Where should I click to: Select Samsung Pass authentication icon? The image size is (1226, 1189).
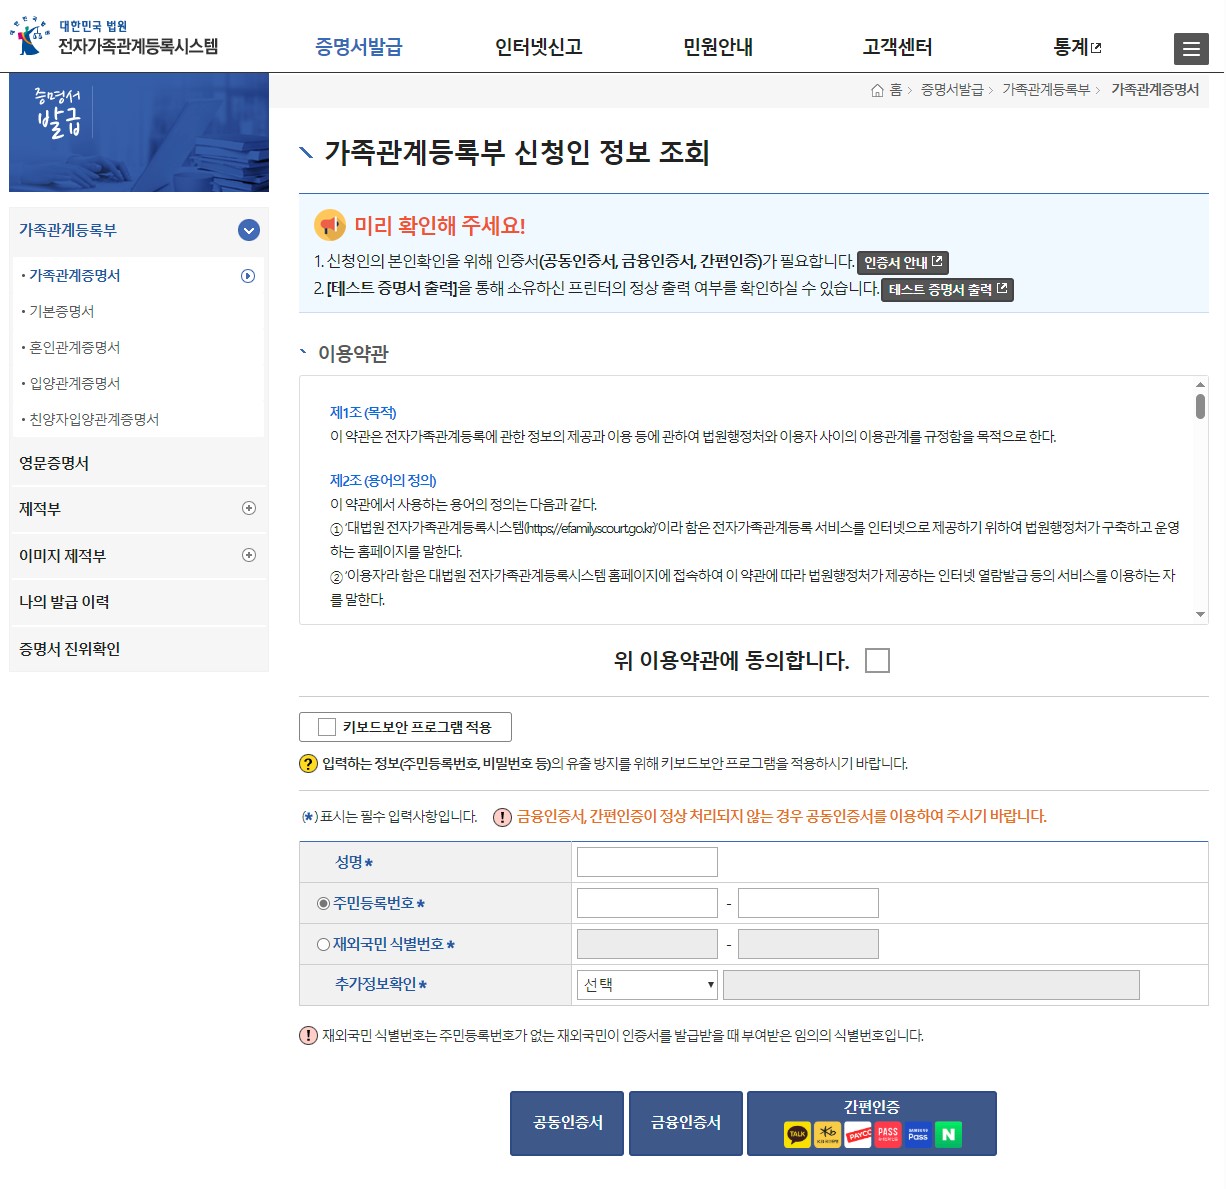click(919, 1133)
